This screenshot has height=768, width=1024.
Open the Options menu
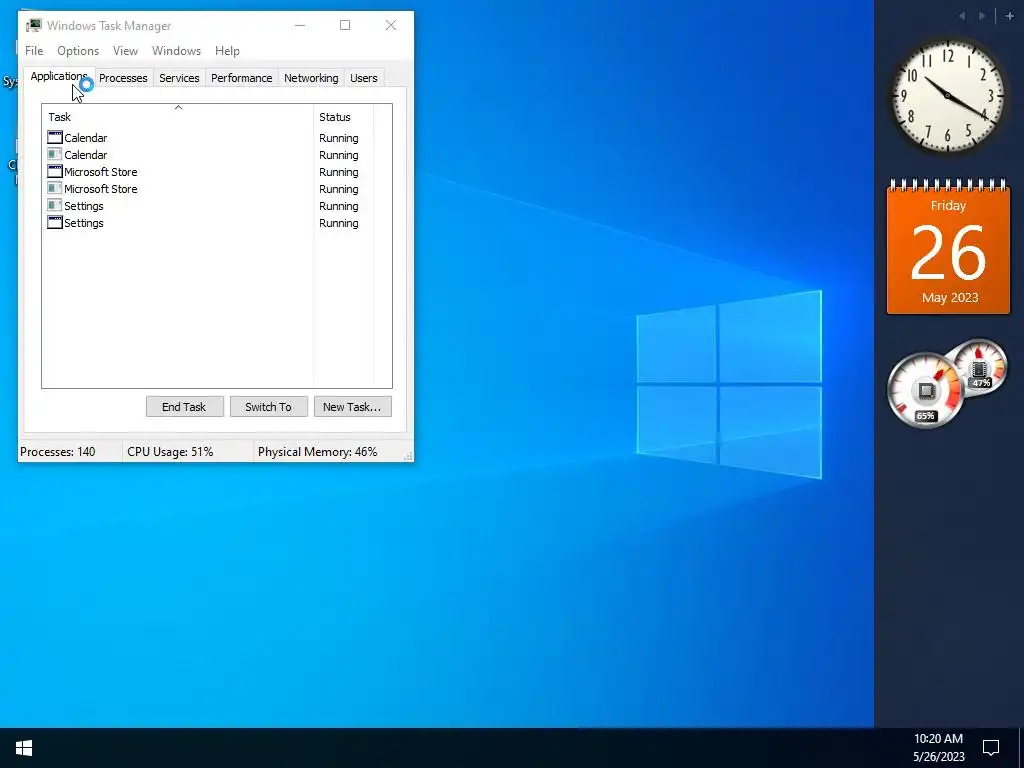(x=78, y=51)
